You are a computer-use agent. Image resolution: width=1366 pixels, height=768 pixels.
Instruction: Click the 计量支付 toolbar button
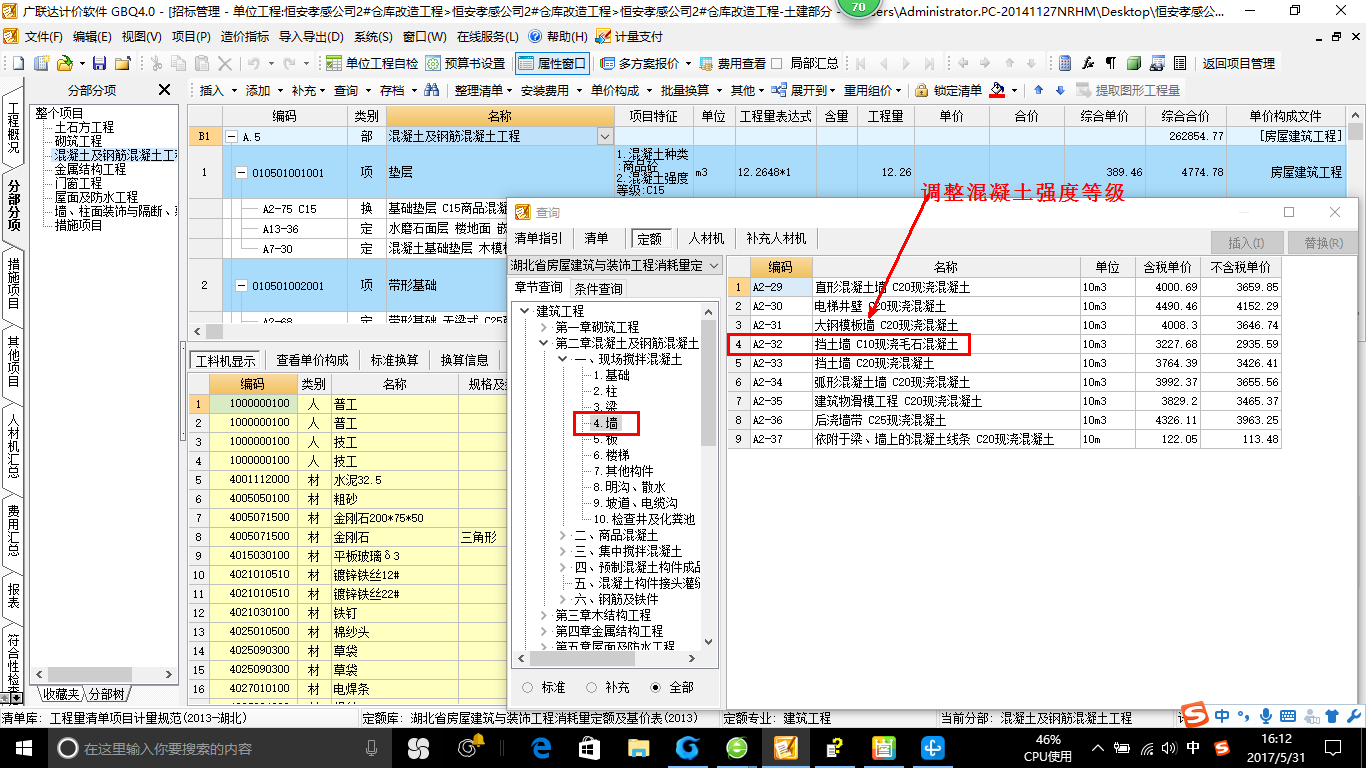coord(629,36)
